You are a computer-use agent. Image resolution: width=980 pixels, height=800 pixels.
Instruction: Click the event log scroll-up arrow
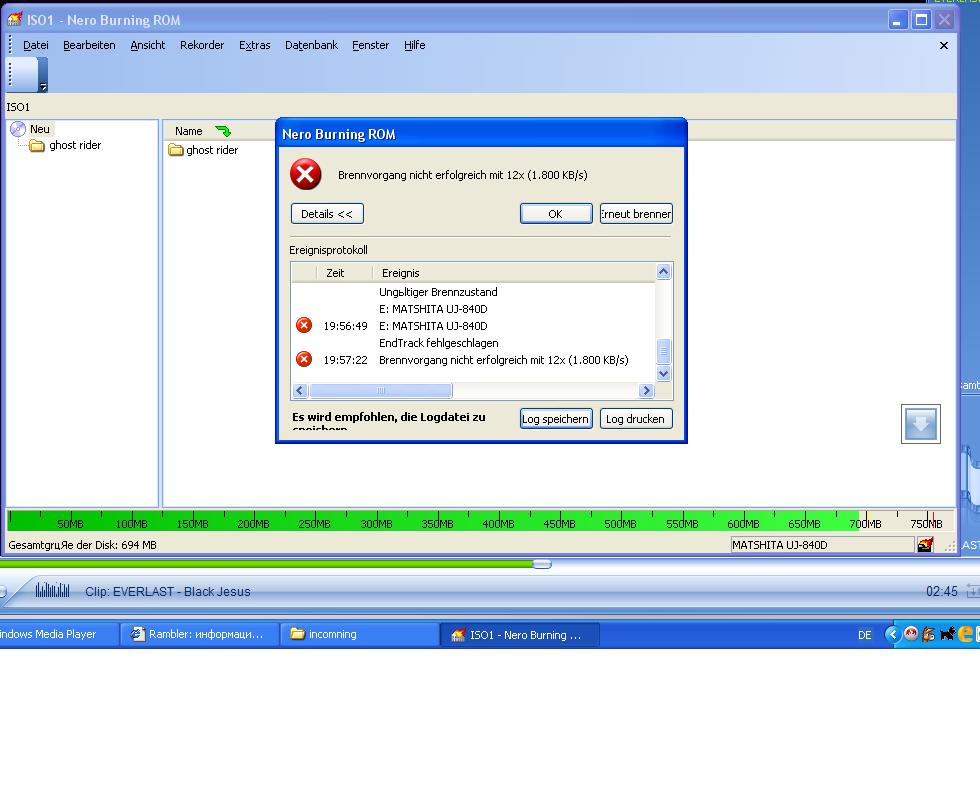tap(664, 272)
